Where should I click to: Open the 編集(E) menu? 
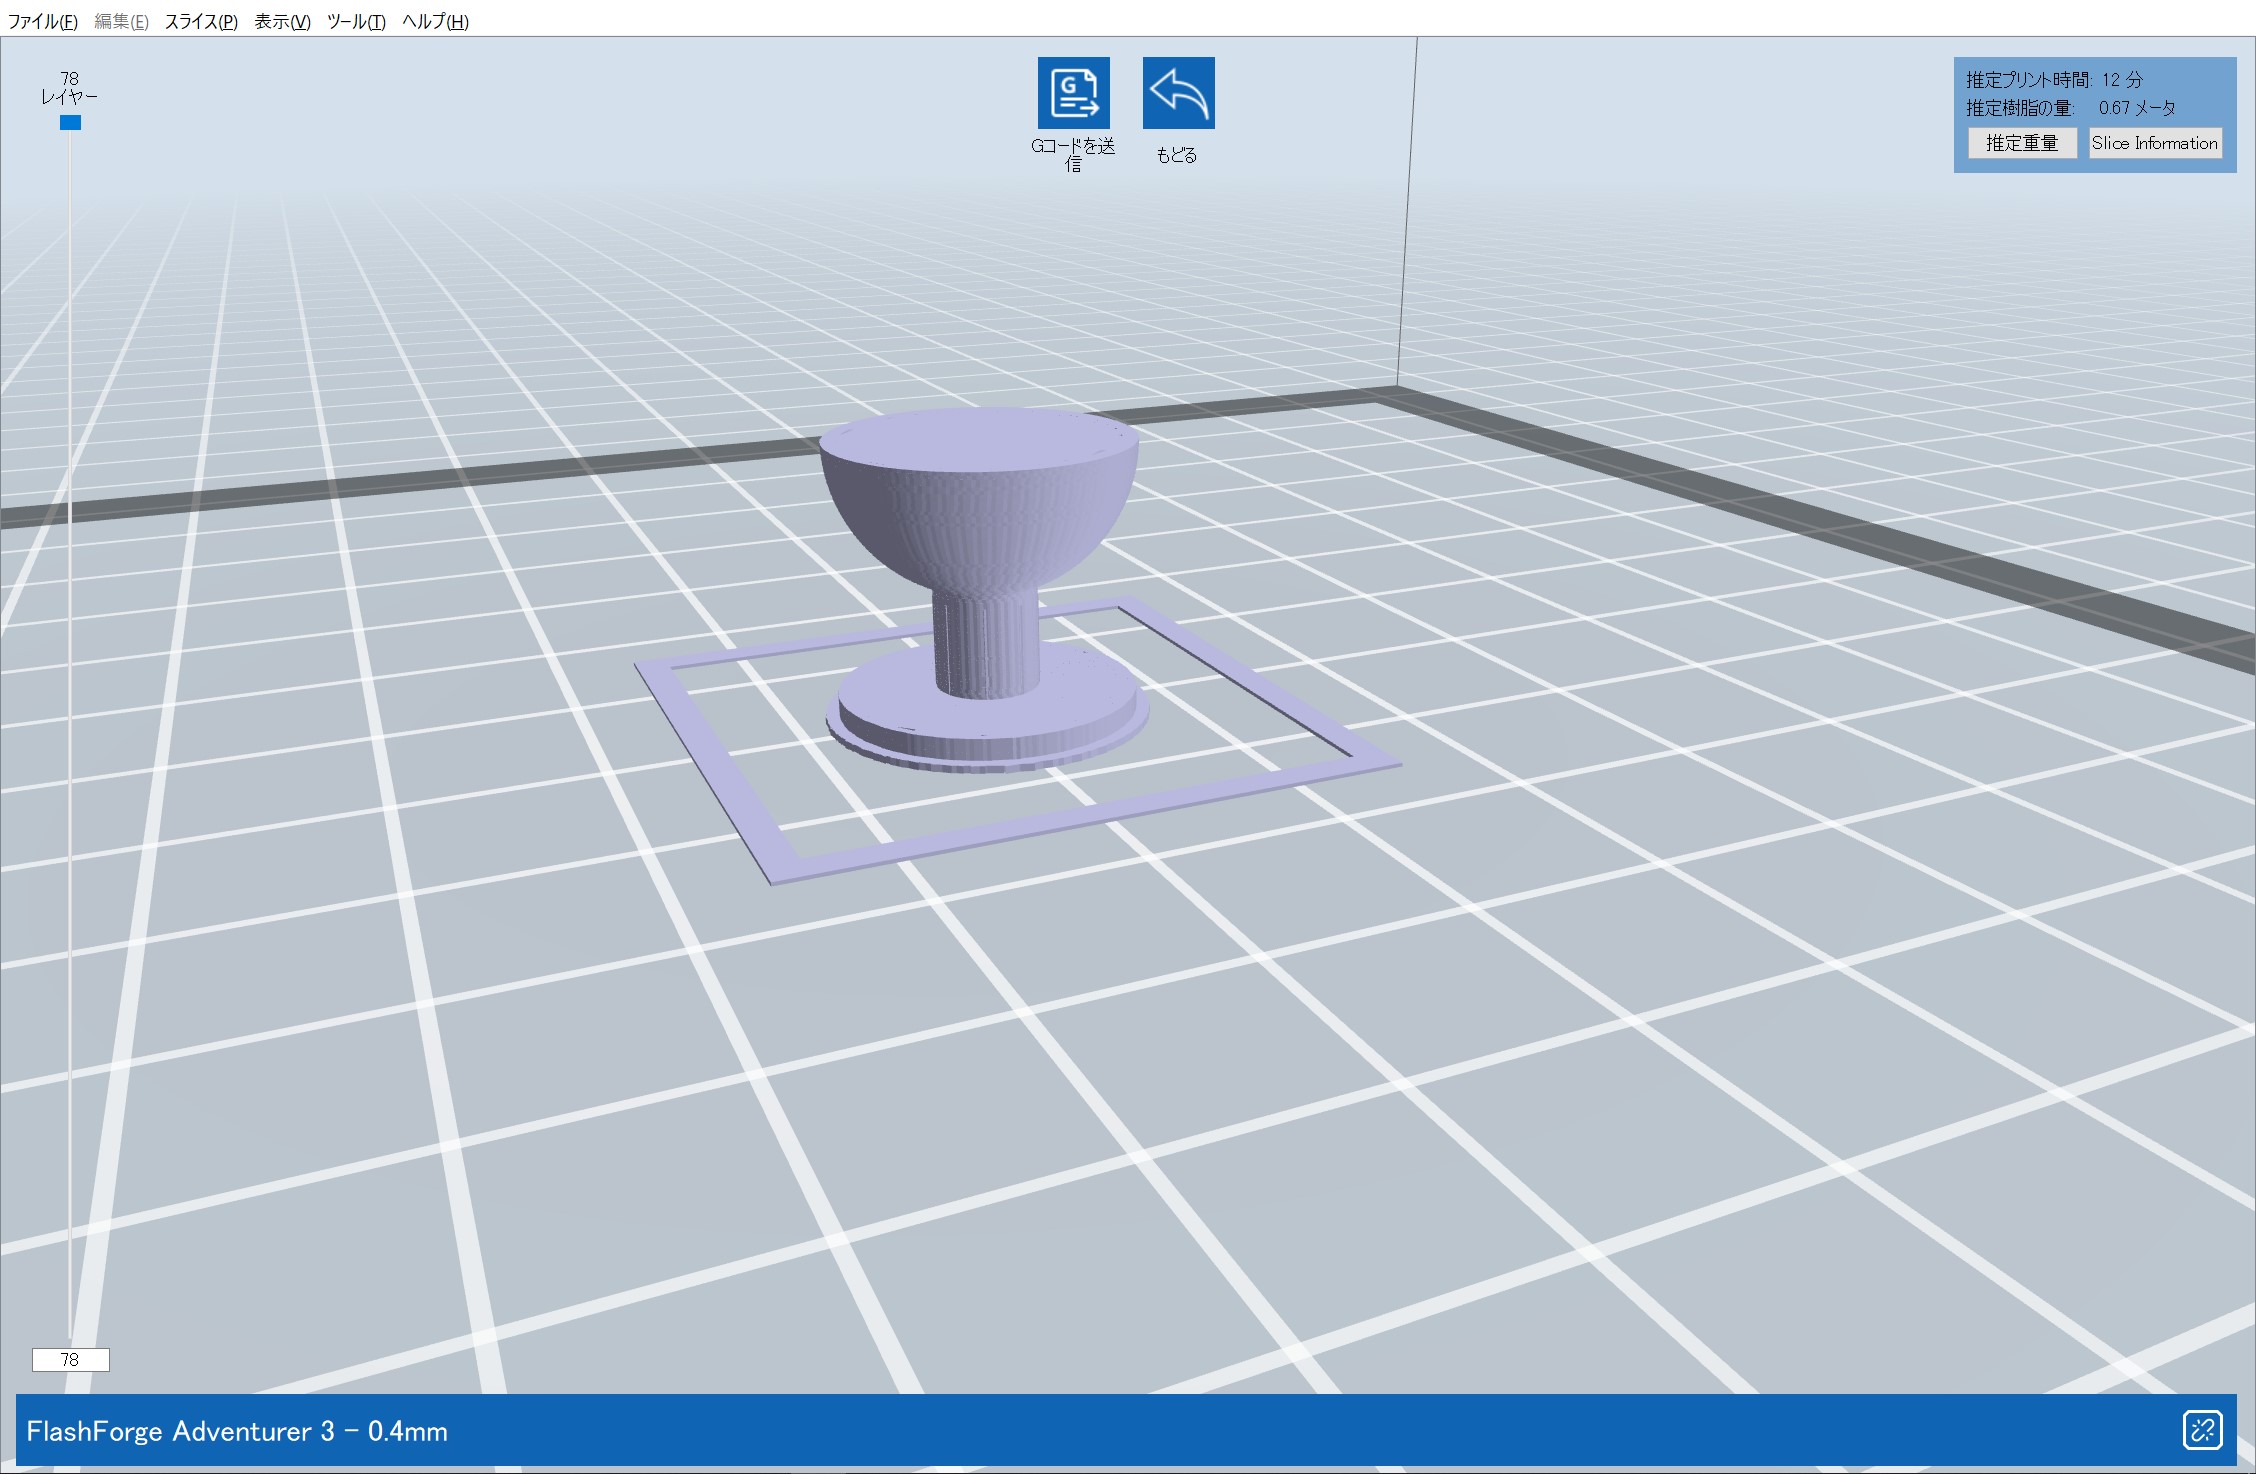click(121, 22)
